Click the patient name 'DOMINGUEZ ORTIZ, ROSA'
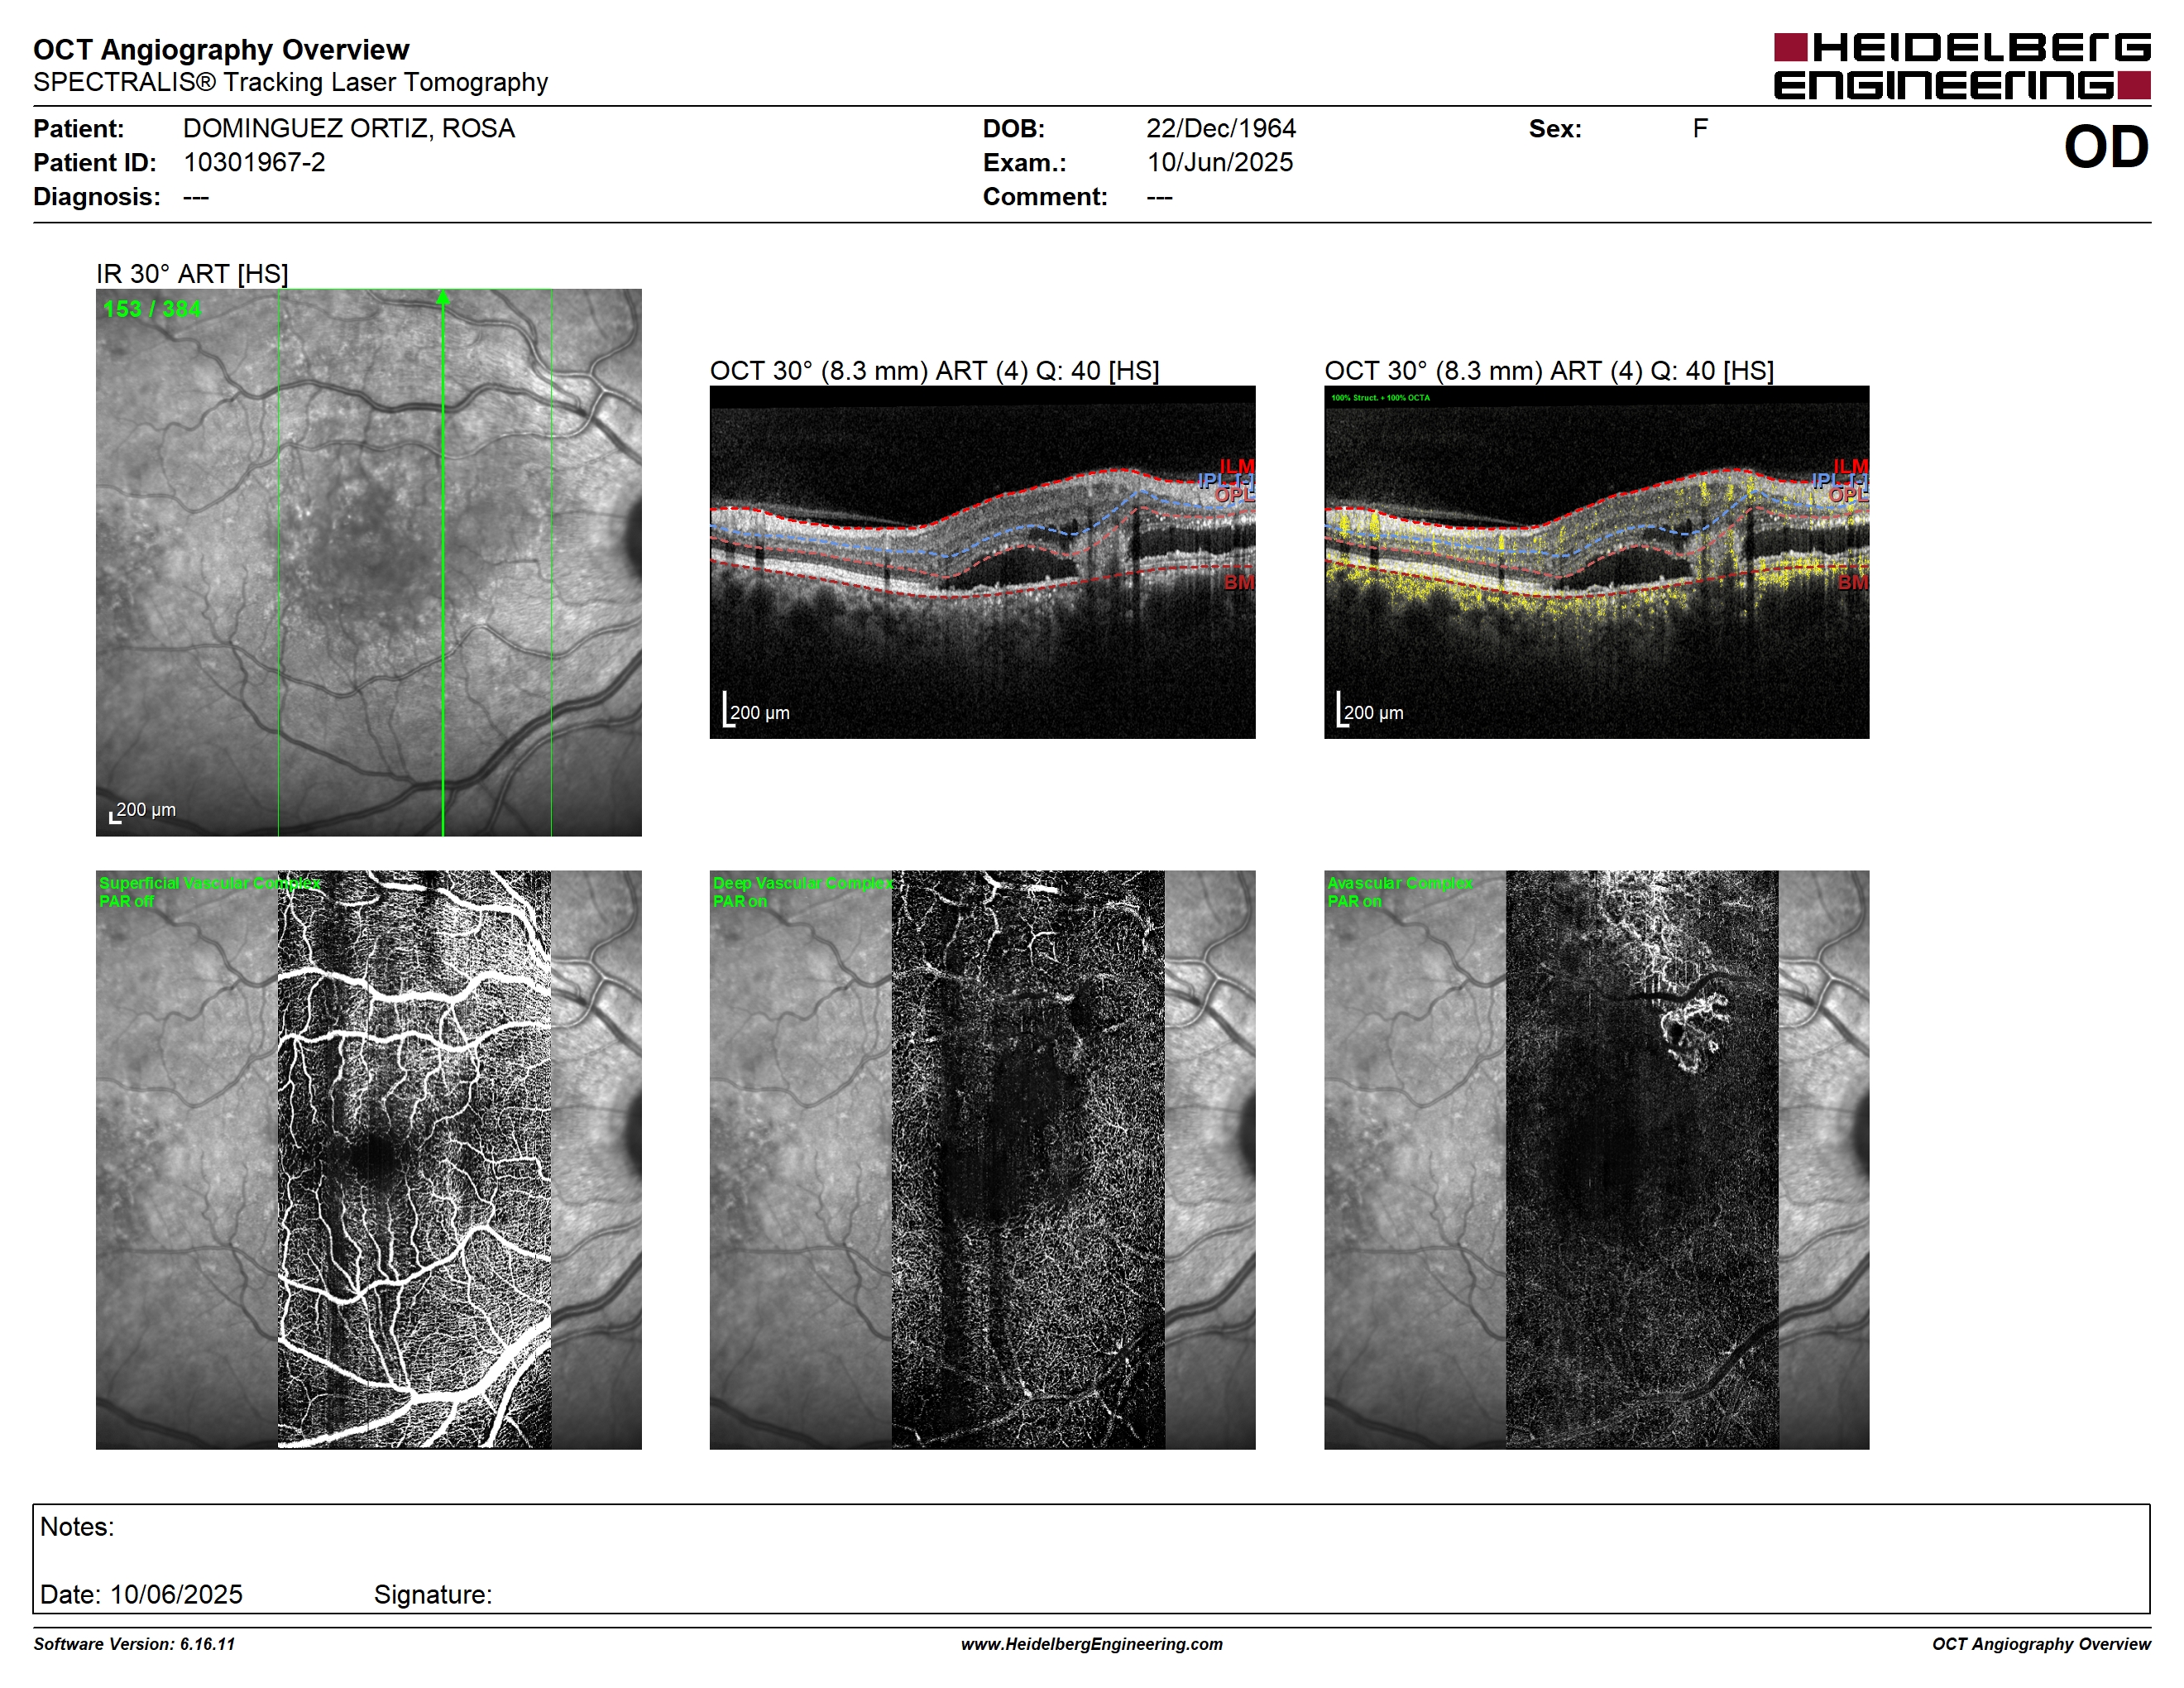Image resolution: width=2184 pixels, height=1688 pixels. pos(348,129)
